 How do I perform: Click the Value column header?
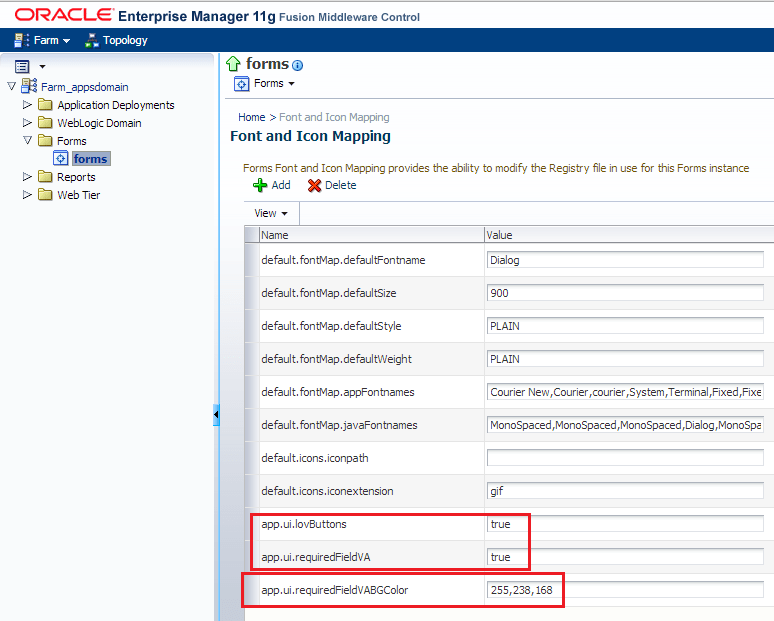(x=629, y=235)
